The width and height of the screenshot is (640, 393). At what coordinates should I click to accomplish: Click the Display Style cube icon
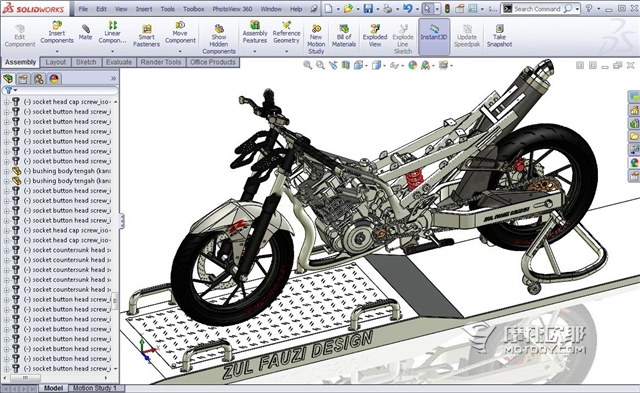point(376,65)
